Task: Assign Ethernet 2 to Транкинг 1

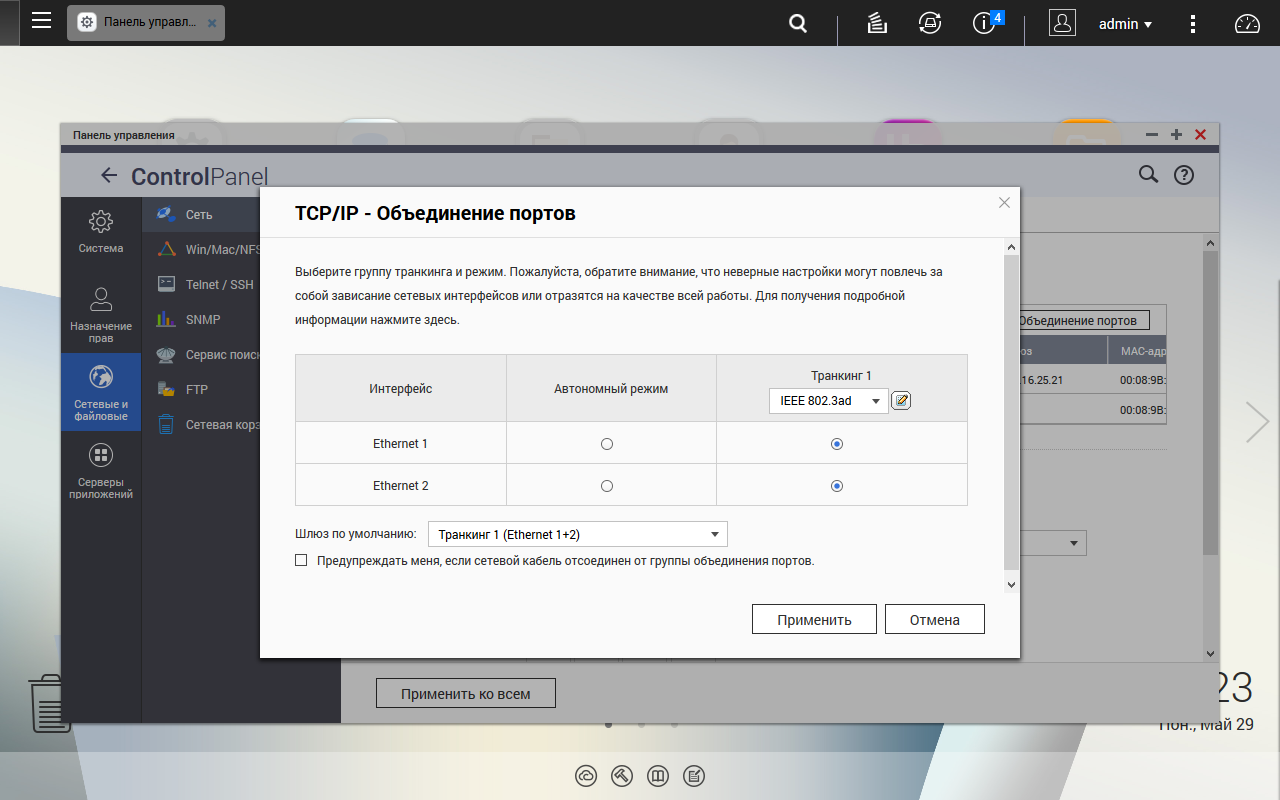Action: tap(837, 486)
